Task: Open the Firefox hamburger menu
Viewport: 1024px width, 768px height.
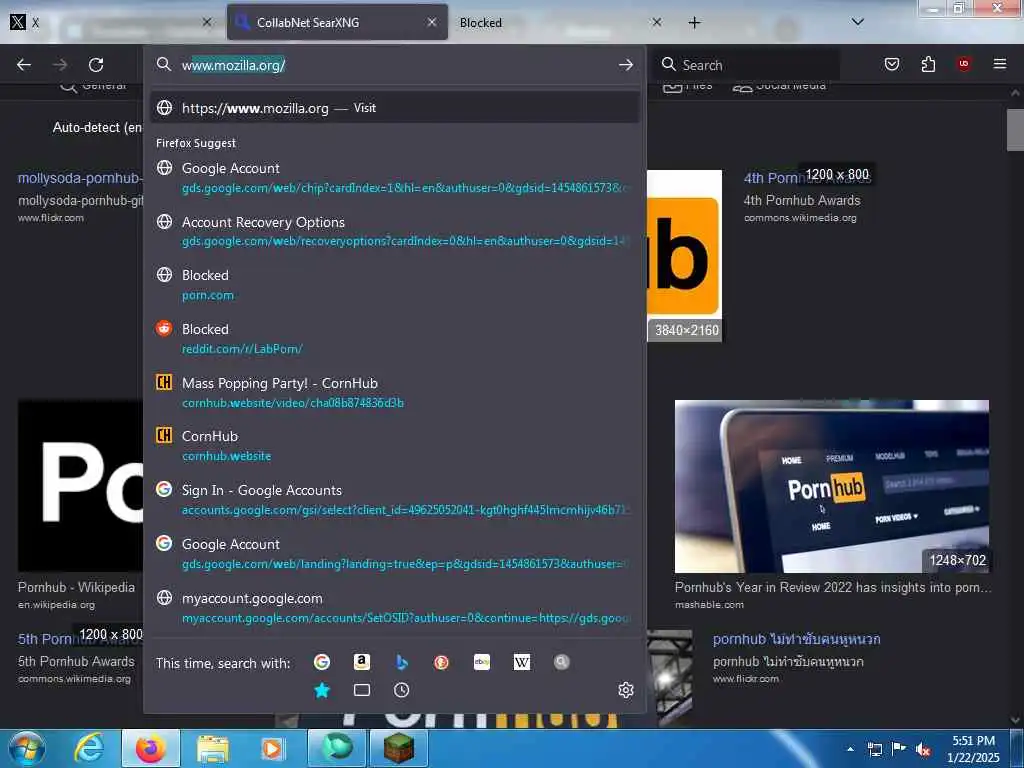Action: pos(1000,64)
